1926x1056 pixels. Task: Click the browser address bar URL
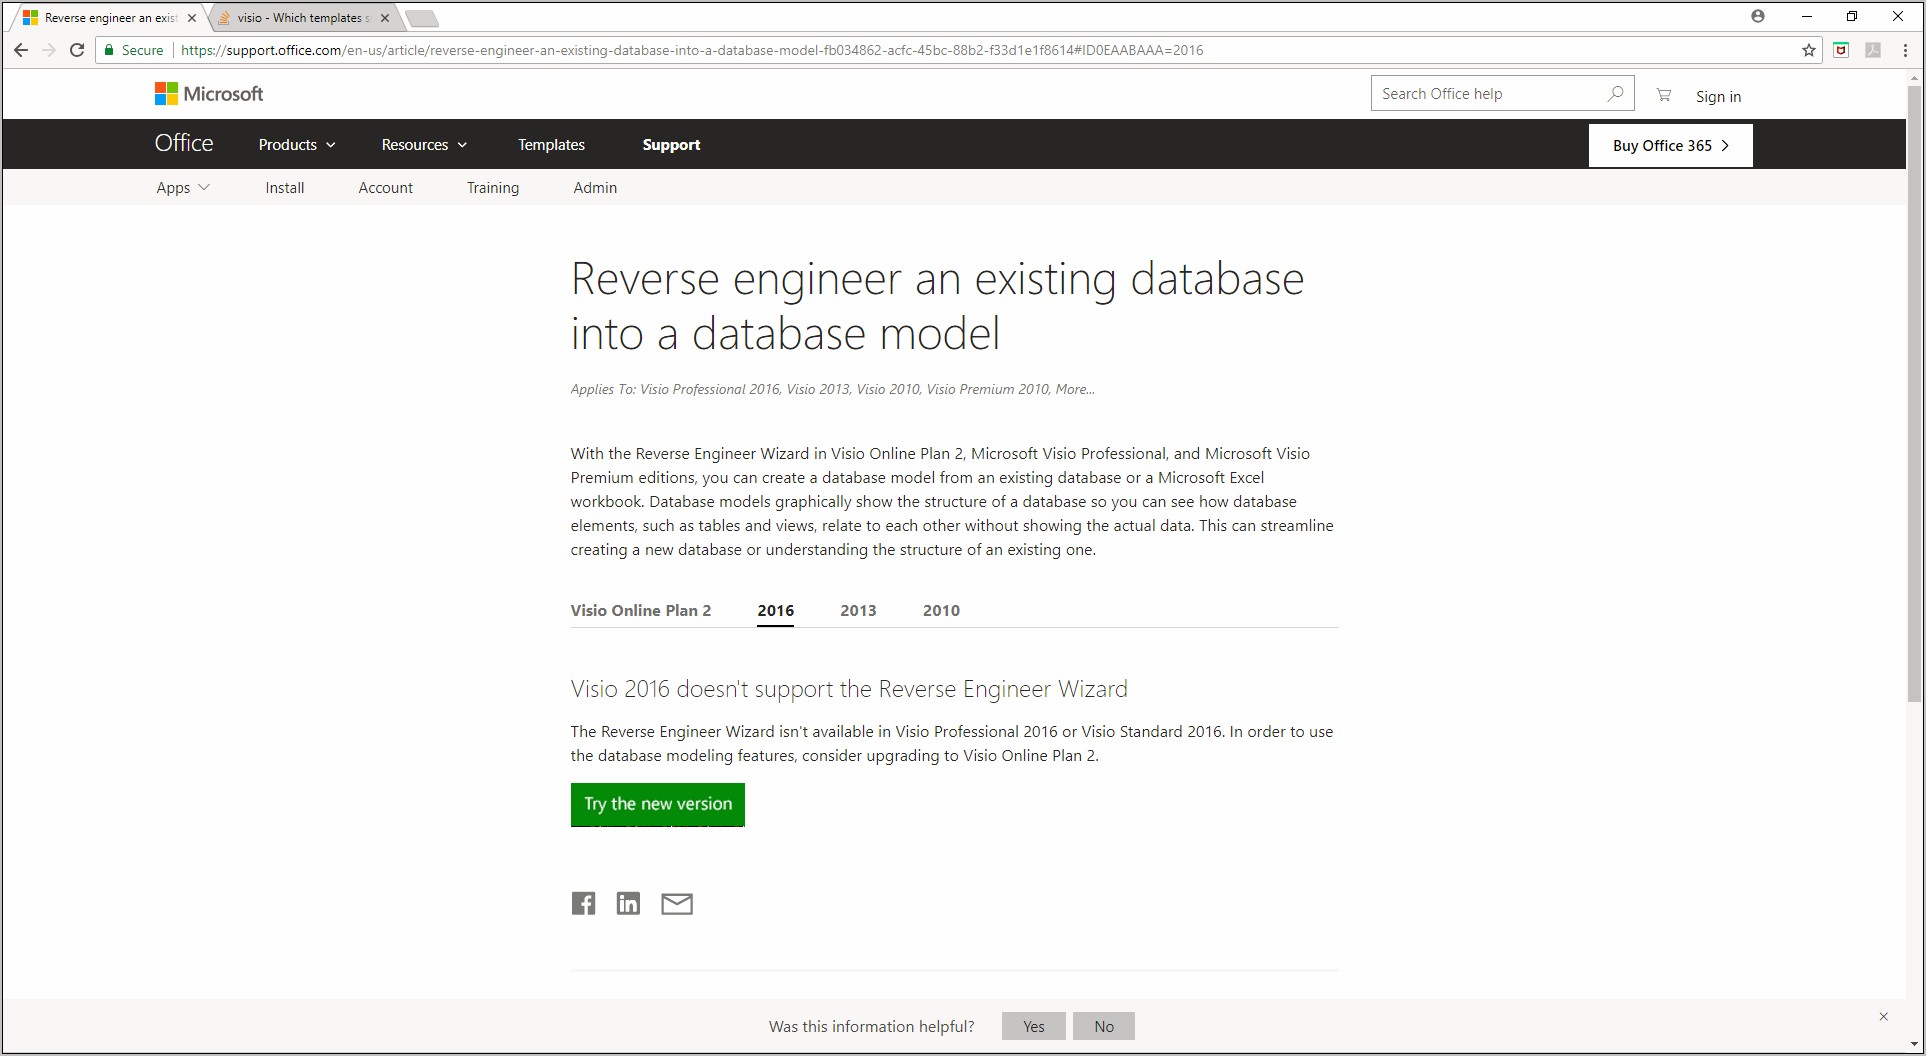tap(692, 50)
